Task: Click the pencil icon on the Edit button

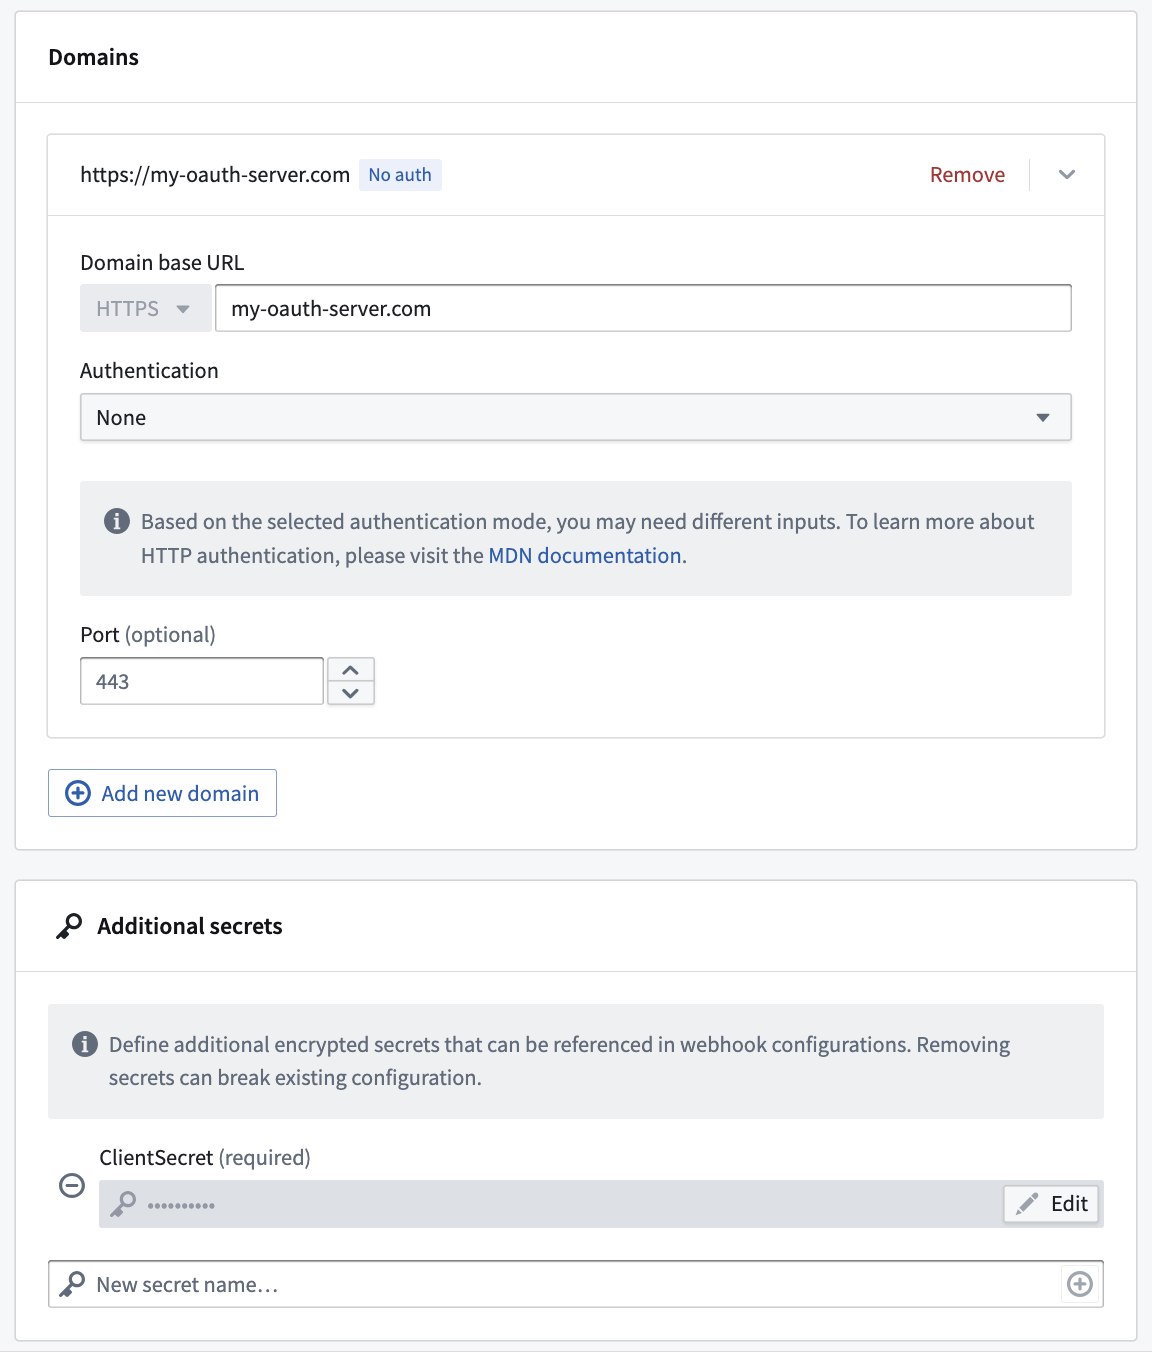Action: tap(1027, 1204)
